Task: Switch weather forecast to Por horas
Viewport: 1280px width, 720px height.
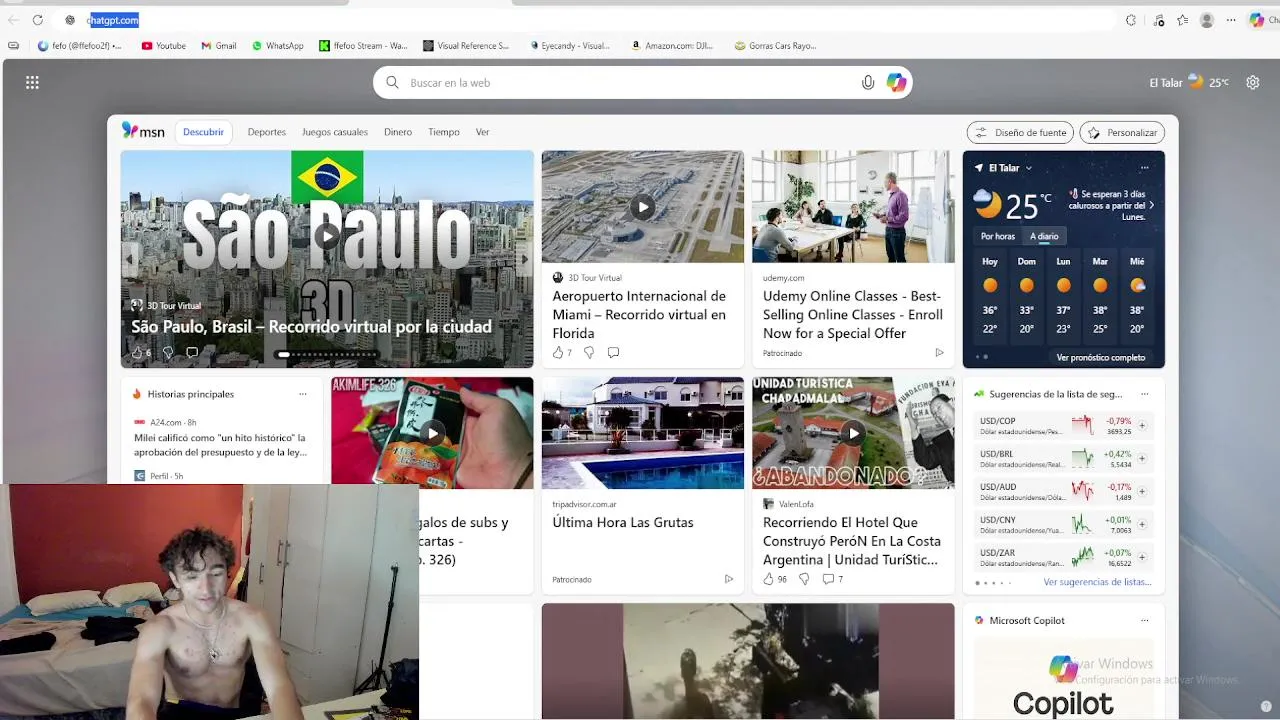Action: click(997, 237)
